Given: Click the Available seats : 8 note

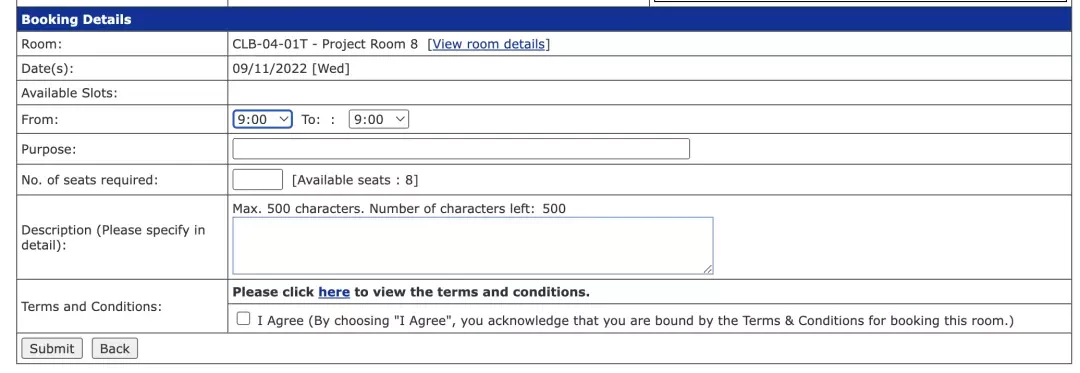Looking at the screenshot, I should [x=355, y=180].
